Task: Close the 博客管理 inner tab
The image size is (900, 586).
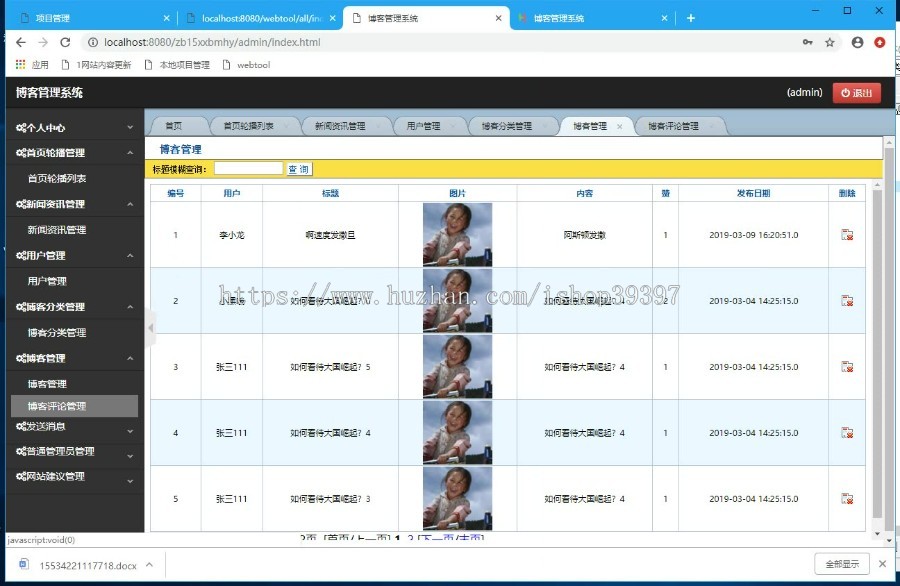Action: pos(619,126)
